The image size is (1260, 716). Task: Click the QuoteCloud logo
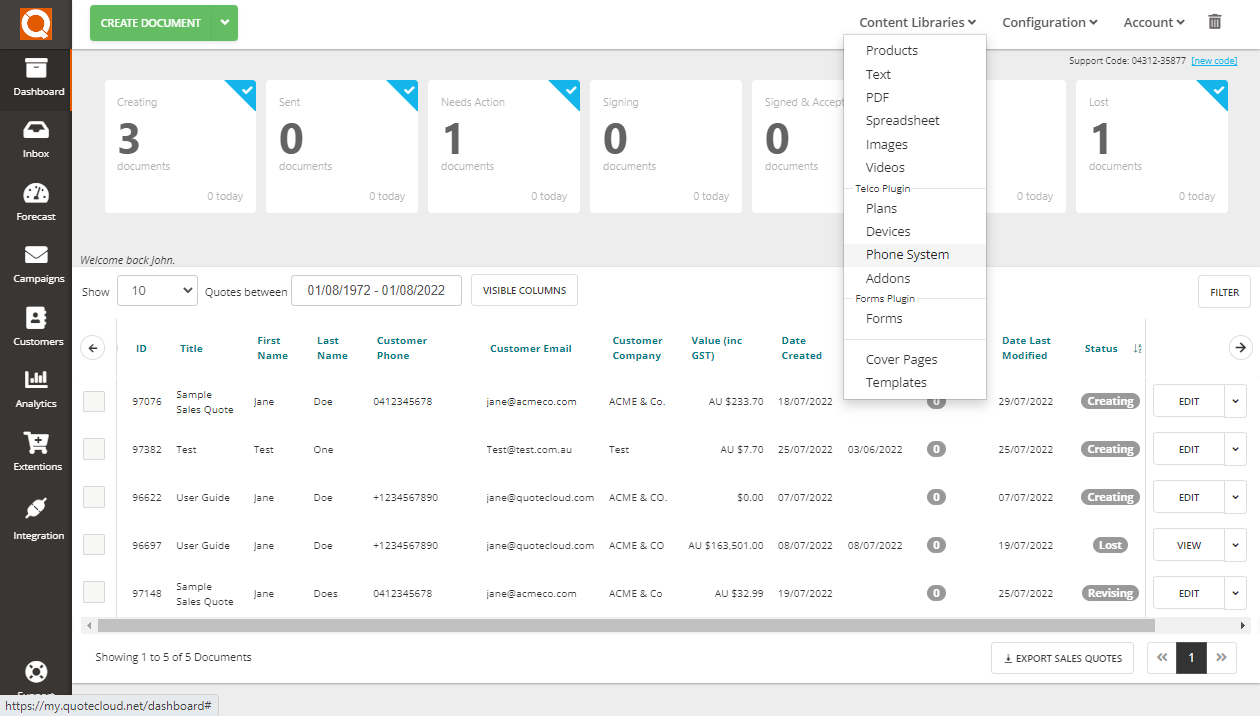tap(35, 22)
